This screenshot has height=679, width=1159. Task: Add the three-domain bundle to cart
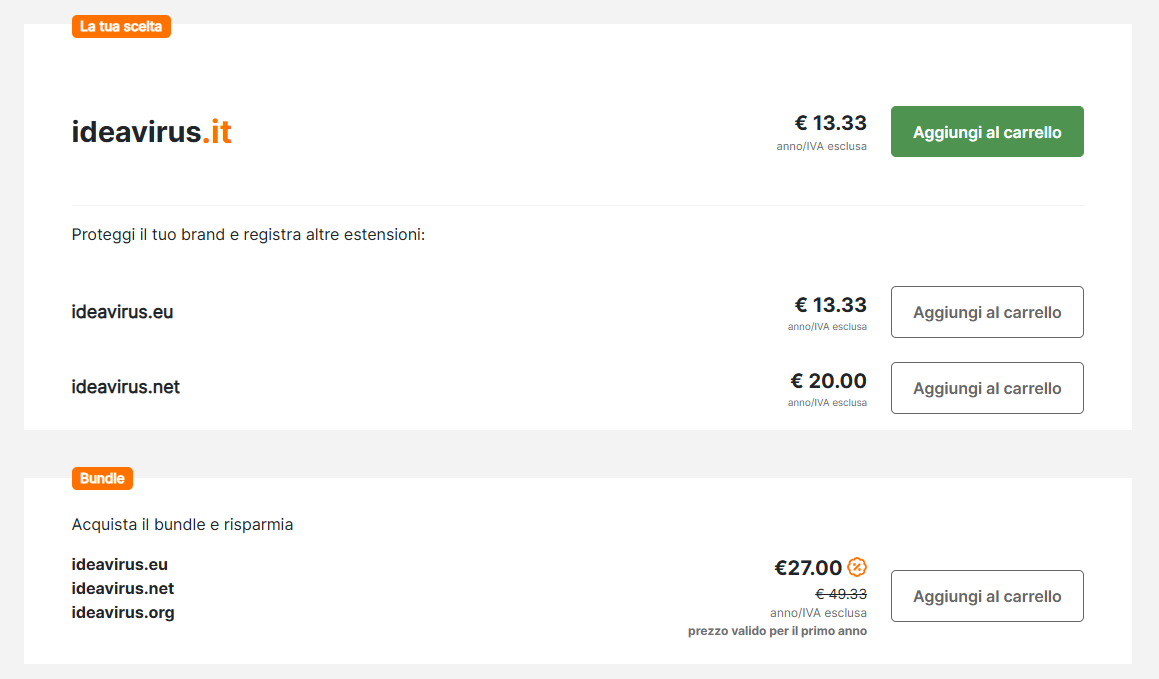click(x=987, y=596)
